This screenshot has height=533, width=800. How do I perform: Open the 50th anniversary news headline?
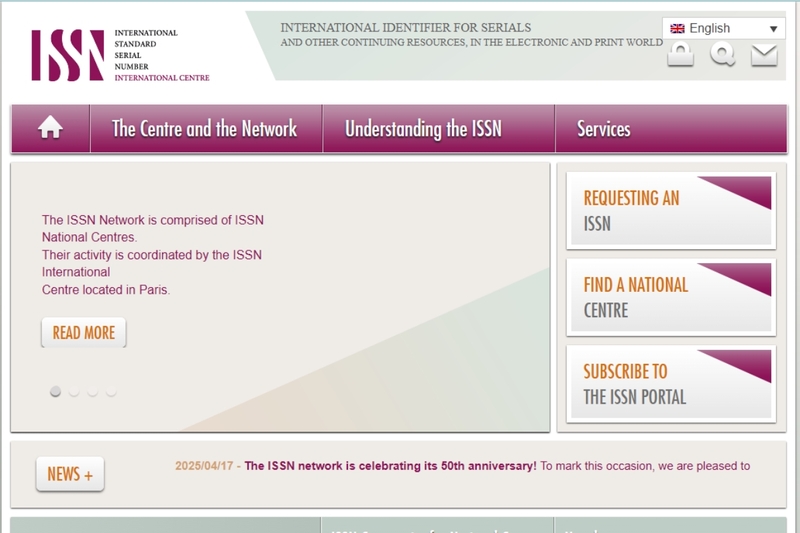[x=390, y=466]
